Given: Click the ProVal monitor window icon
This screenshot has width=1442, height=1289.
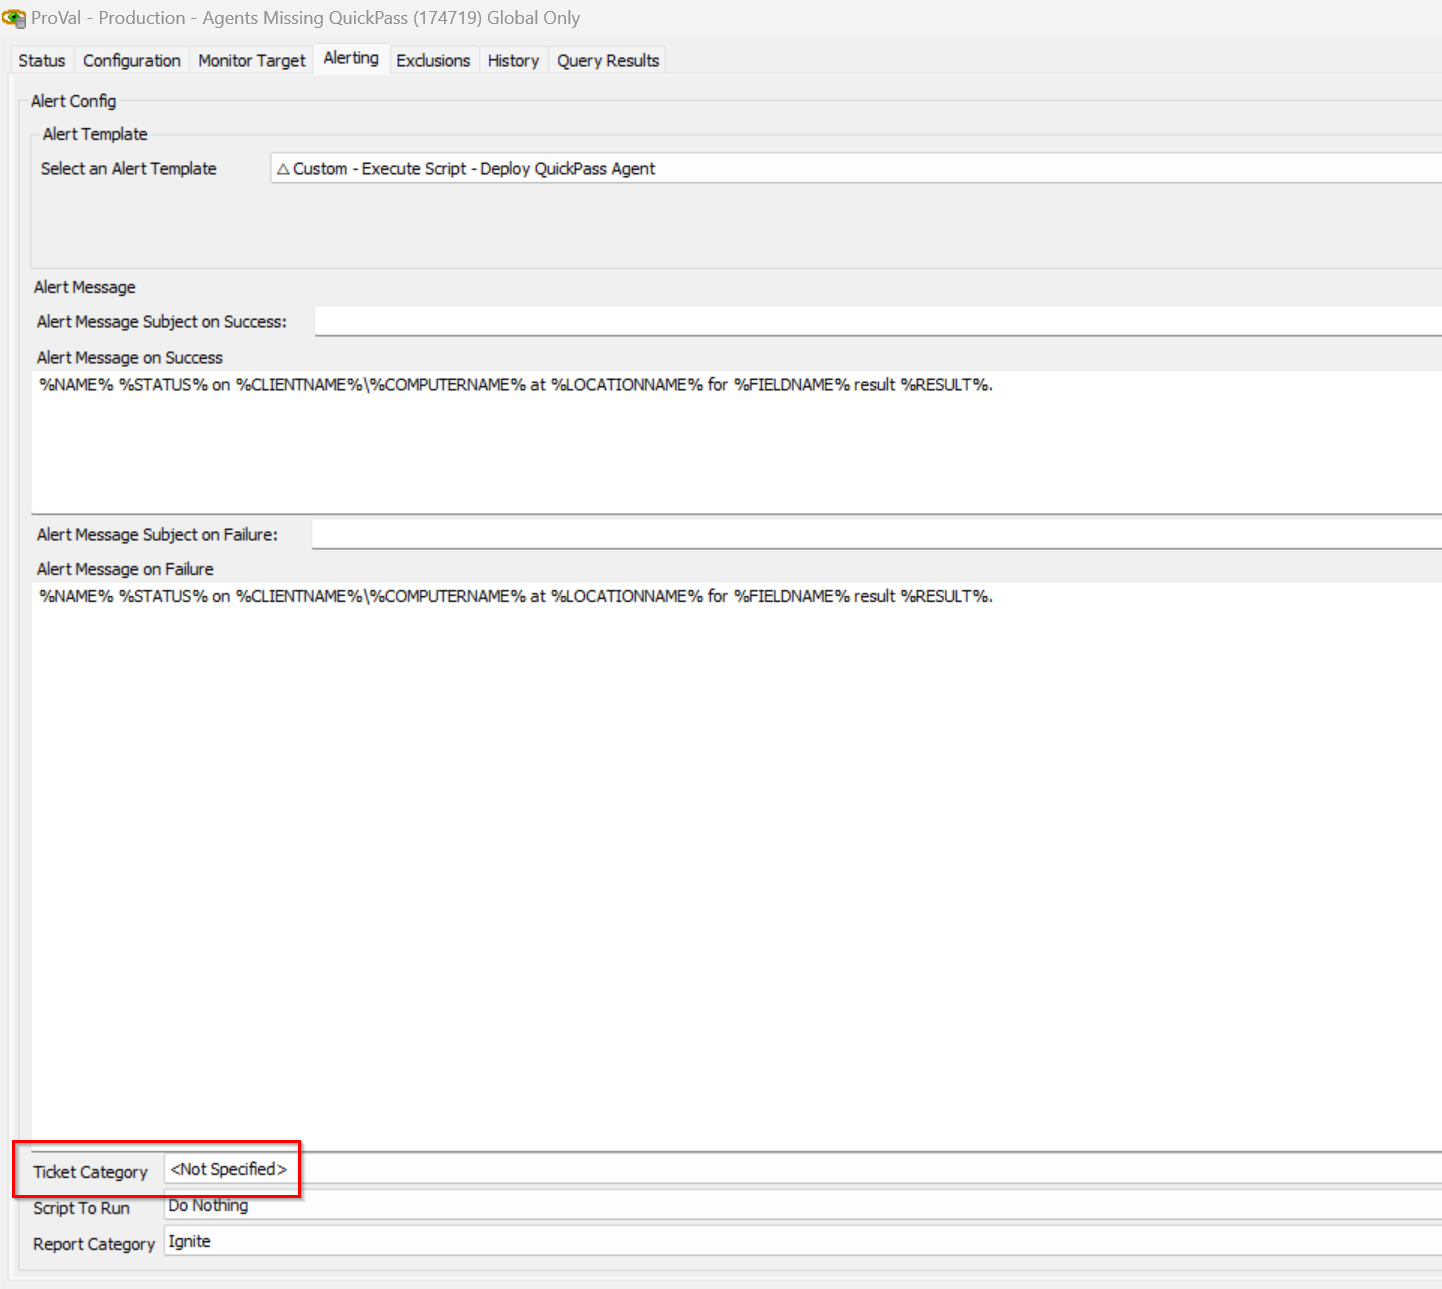Looking at the screenshot, I should [x=14, y=18].
